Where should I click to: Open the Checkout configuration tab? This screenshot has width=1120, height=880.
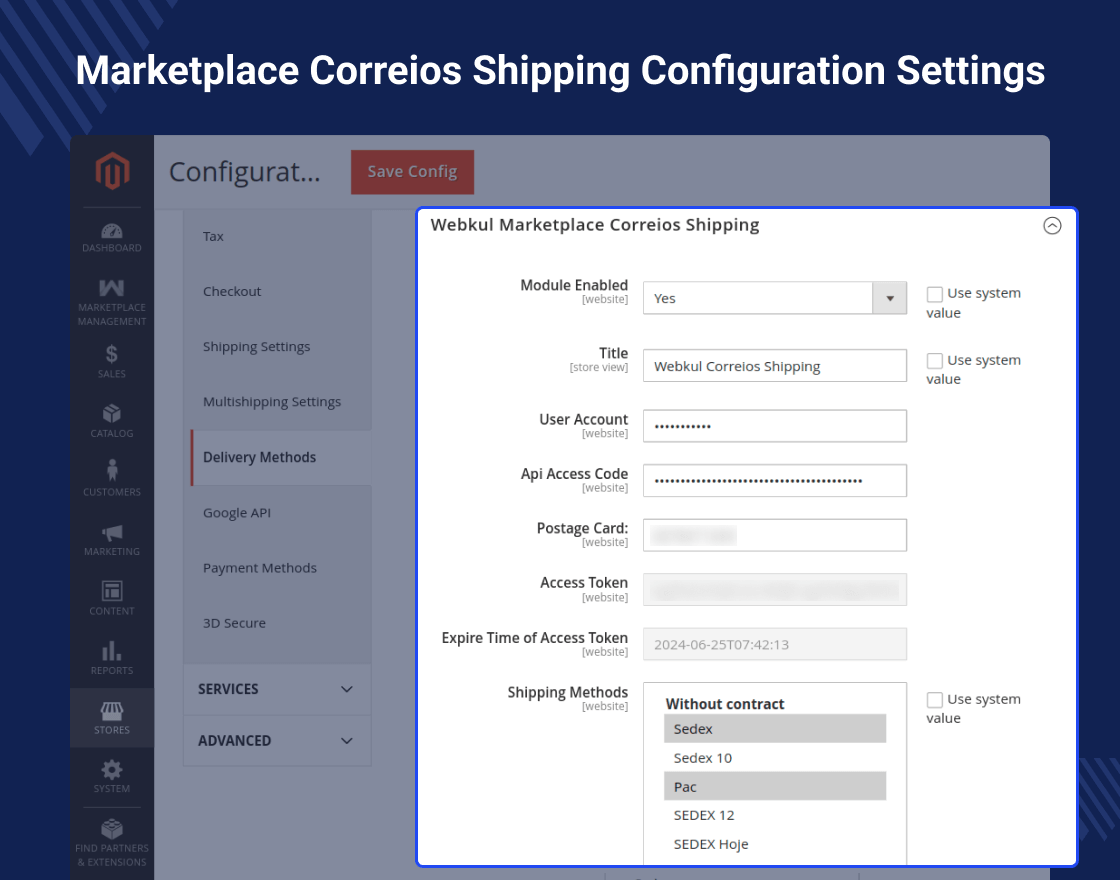pos(277,291)
